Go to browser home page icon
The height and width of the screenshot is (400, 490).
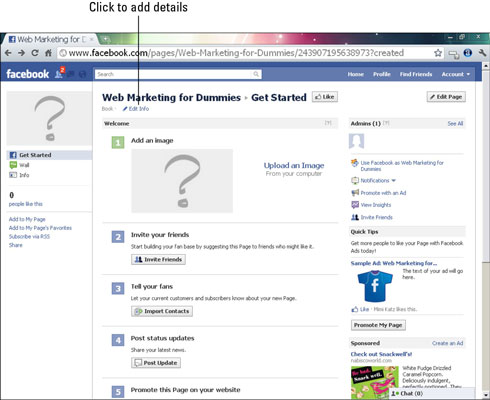[48, 53]
